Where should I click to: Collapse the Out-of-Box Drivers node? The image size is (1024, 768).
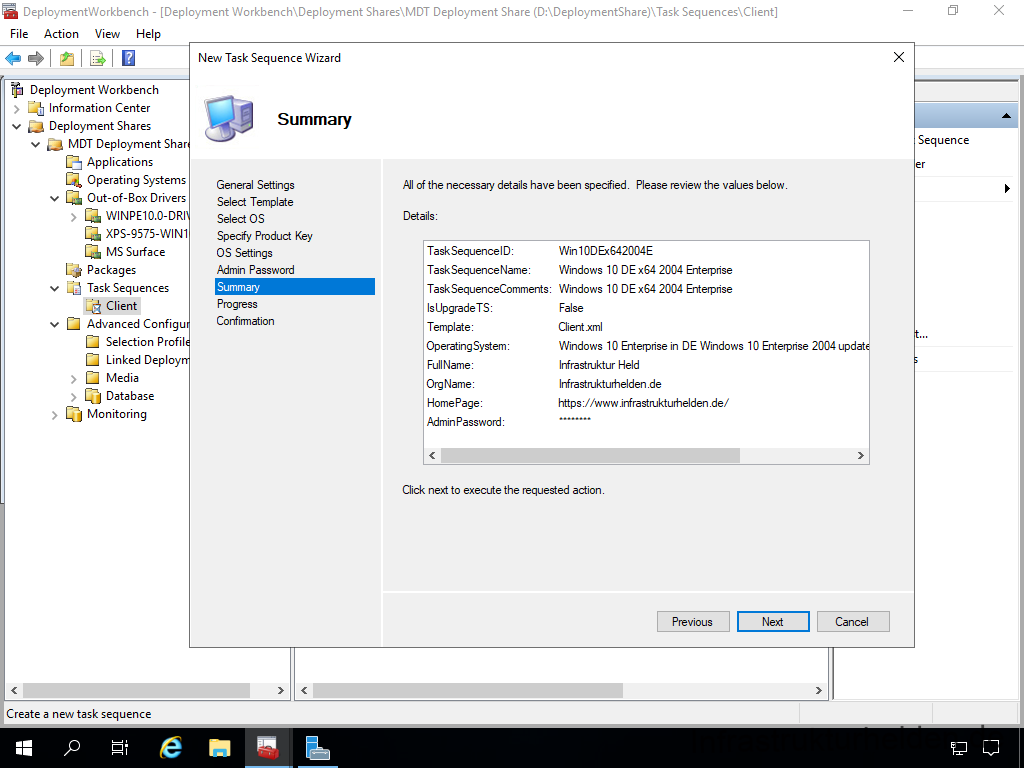point(55,199)
